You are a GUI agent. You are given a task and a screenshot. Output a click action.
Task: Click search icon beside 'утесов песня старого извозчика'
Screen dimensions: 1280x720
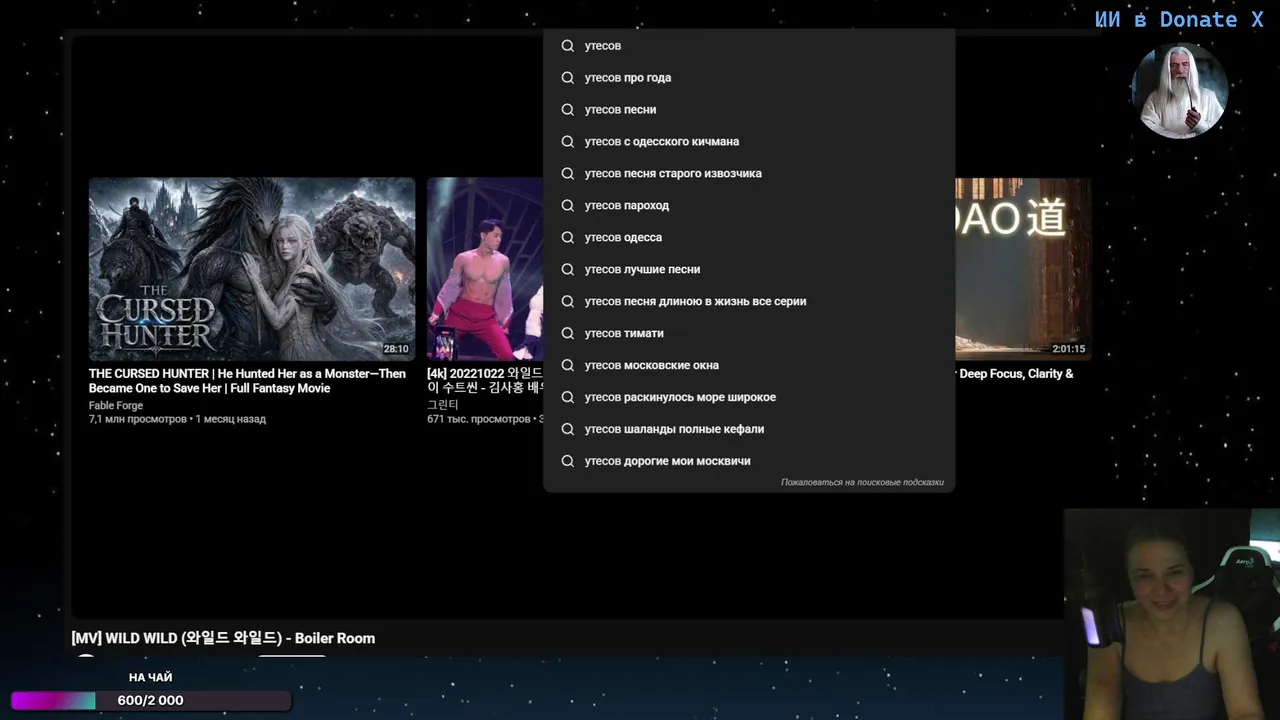click(x=568, y=174)
